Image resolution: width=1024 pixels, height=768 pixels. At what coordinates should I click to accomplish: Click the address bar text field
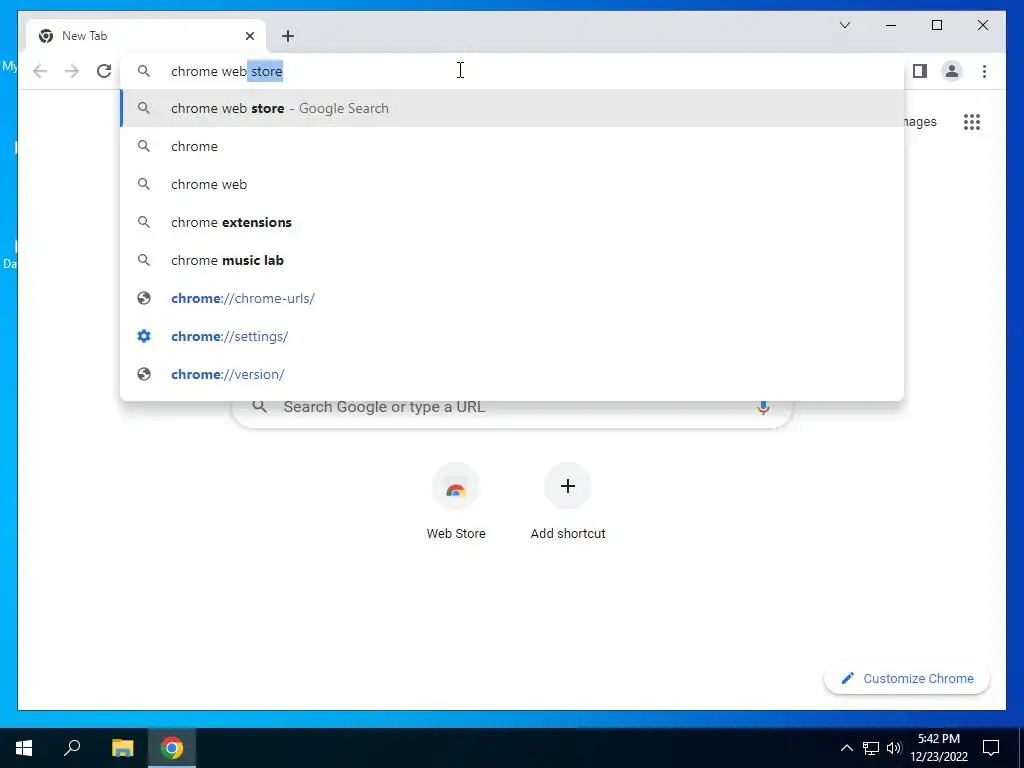(x=512, y=71)
